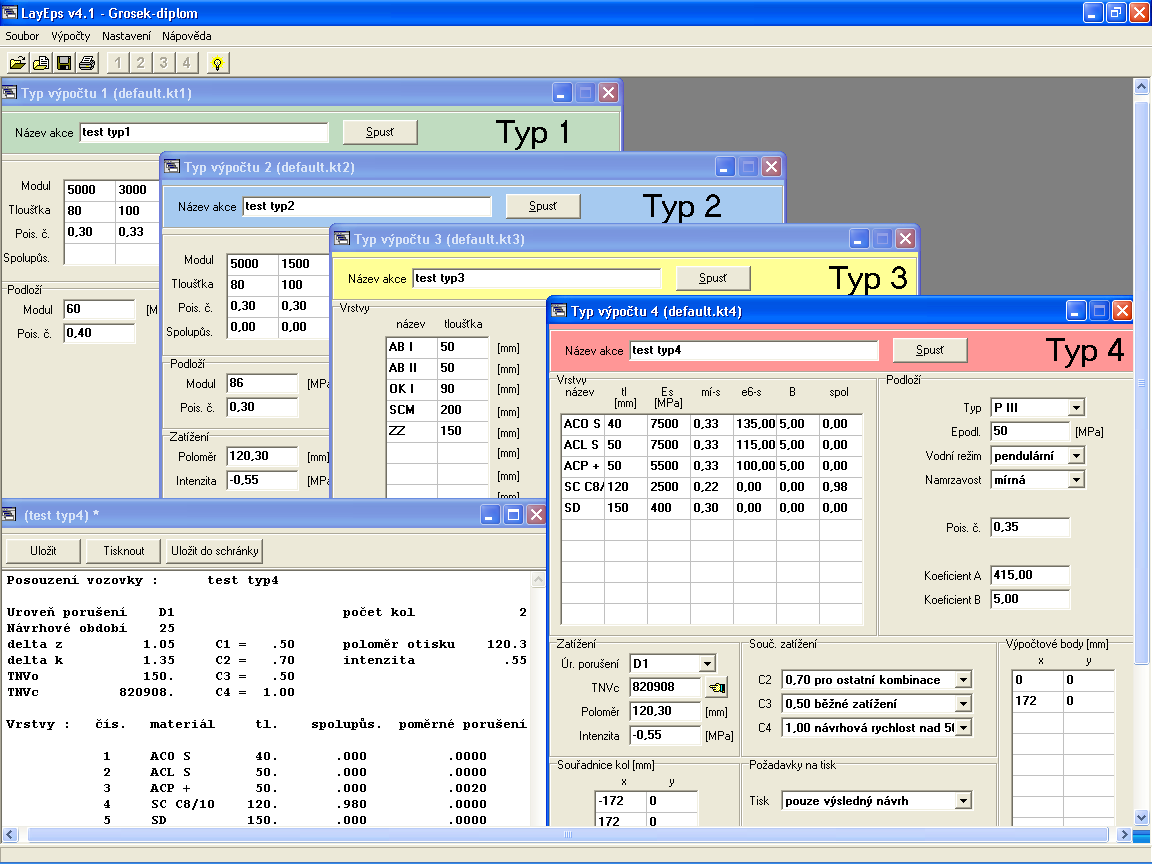Minimize the Typ výpočtu 2 window

pyautogui.click(x=724, y=167)
